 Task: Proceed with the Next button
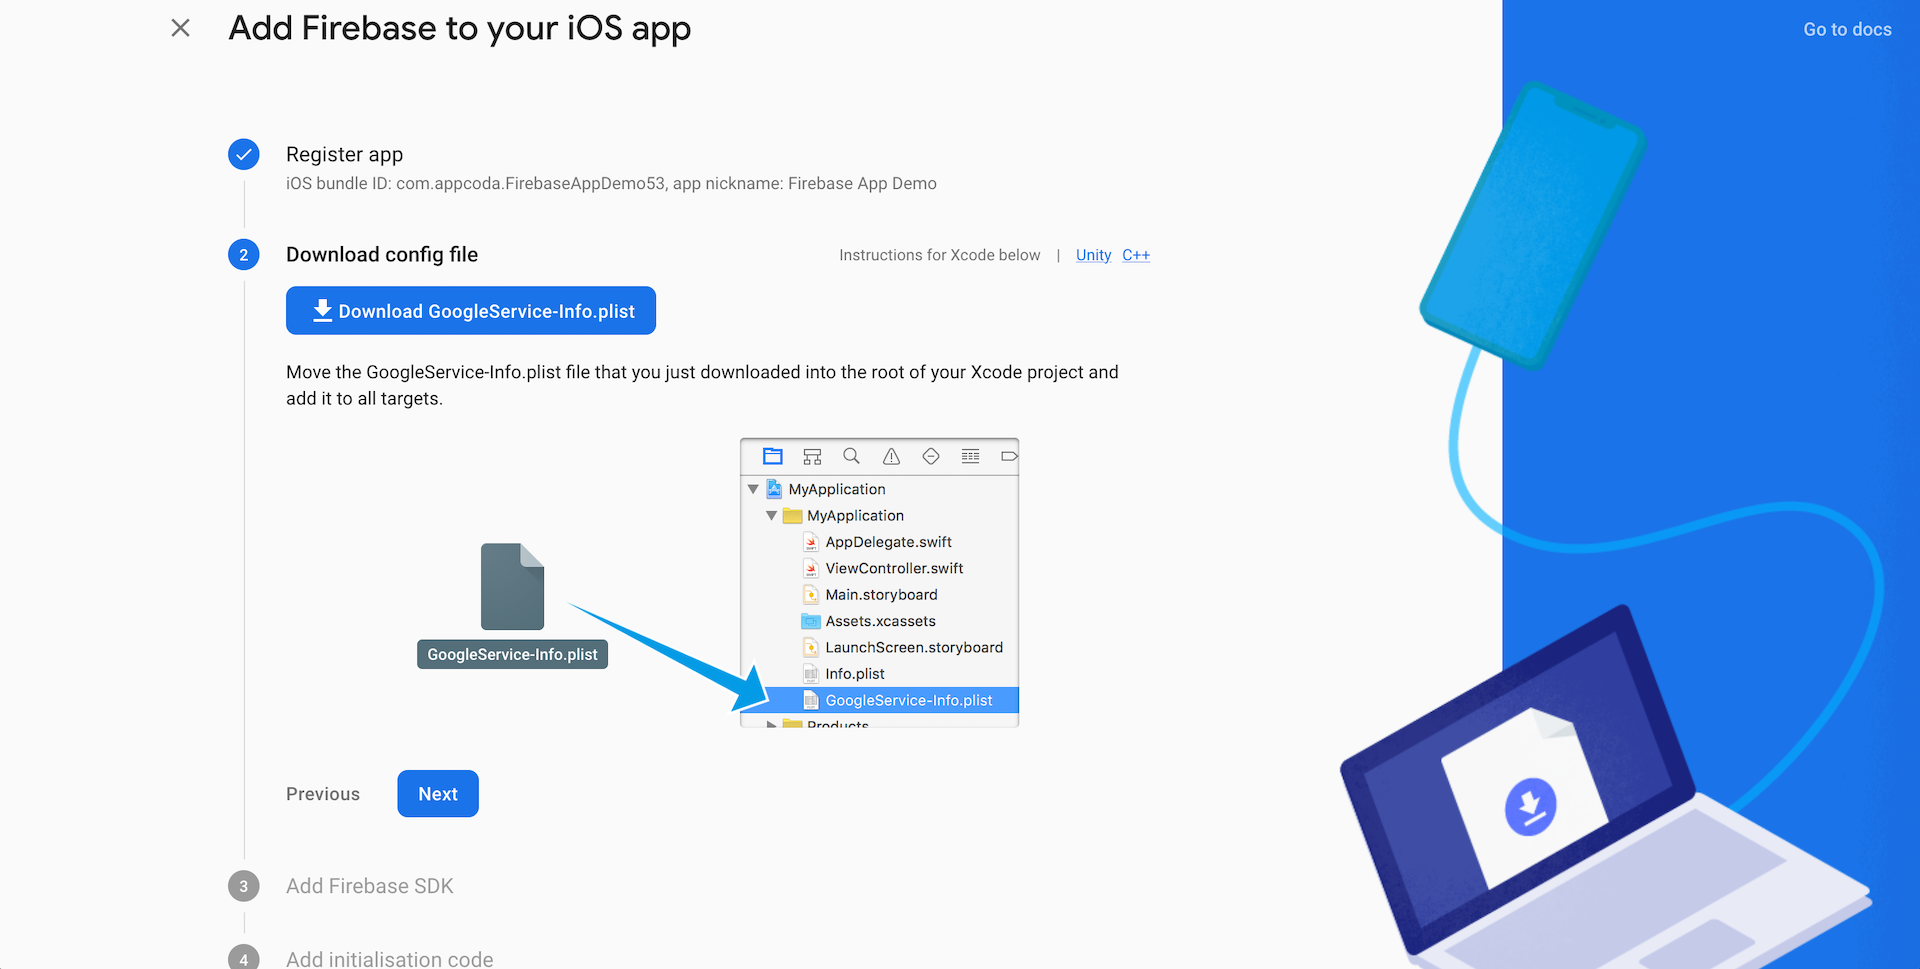tap(437, 794)
